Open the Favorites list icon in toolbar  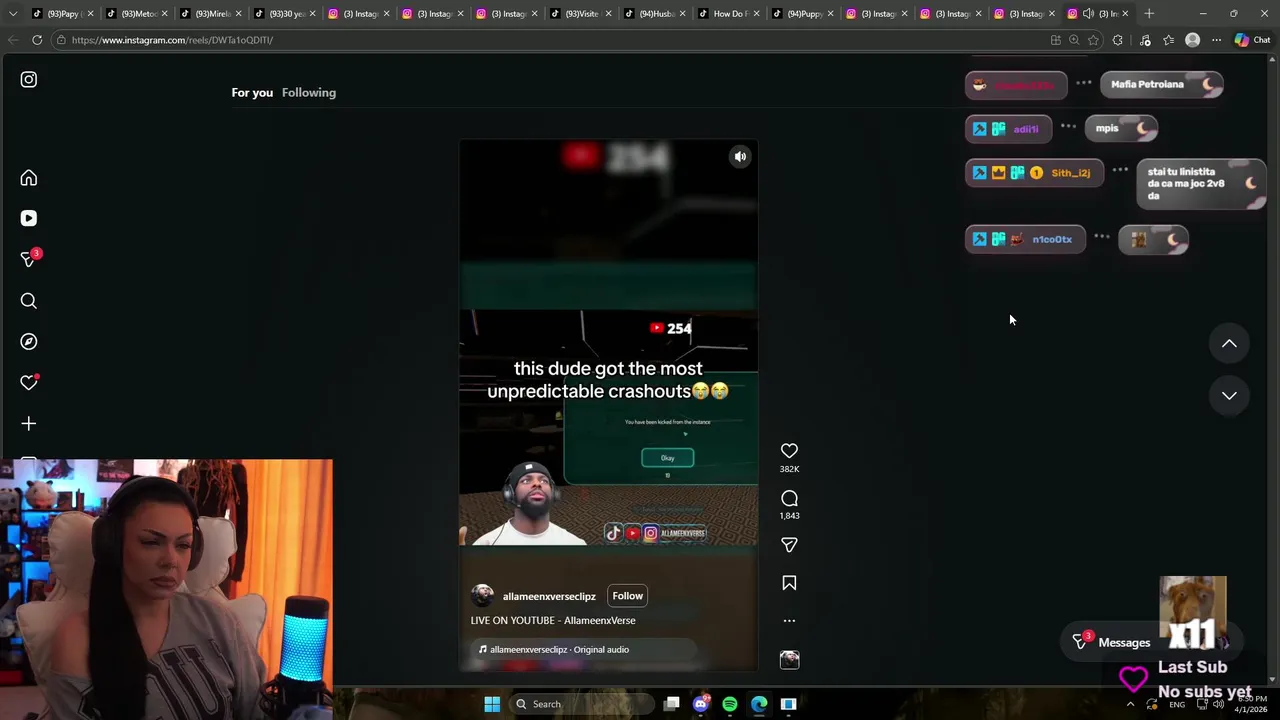pyautogui.click(x=1168, y=40)
